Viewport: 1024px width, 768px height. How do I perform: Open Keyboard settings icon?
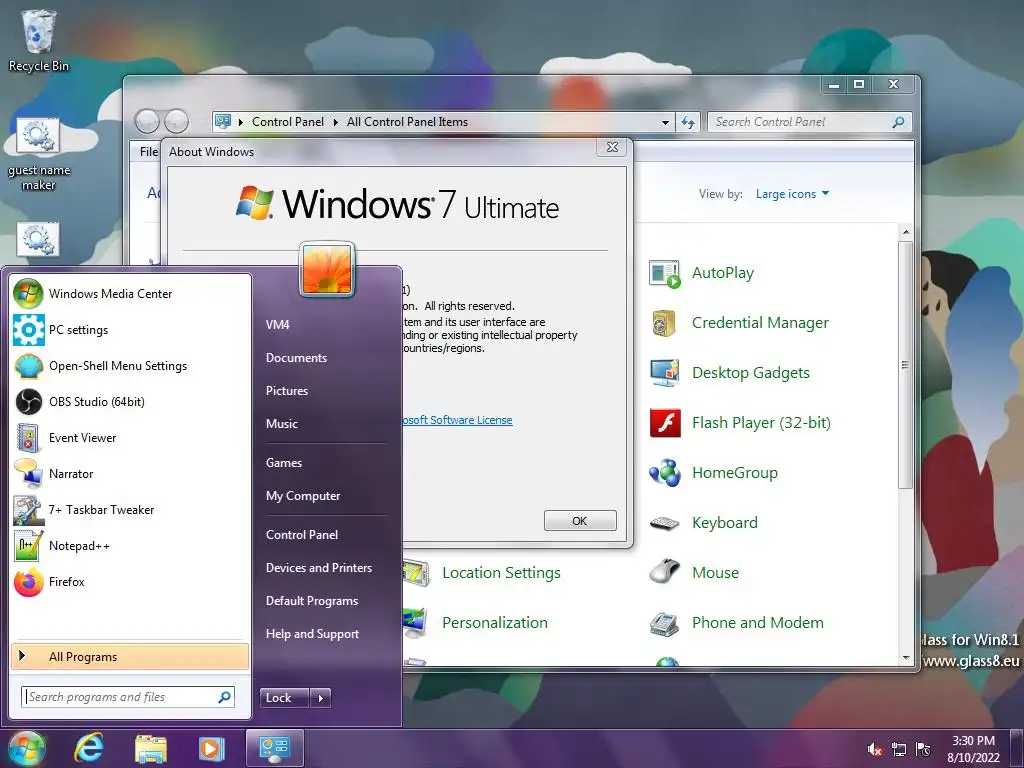click(x=664, y=523)
